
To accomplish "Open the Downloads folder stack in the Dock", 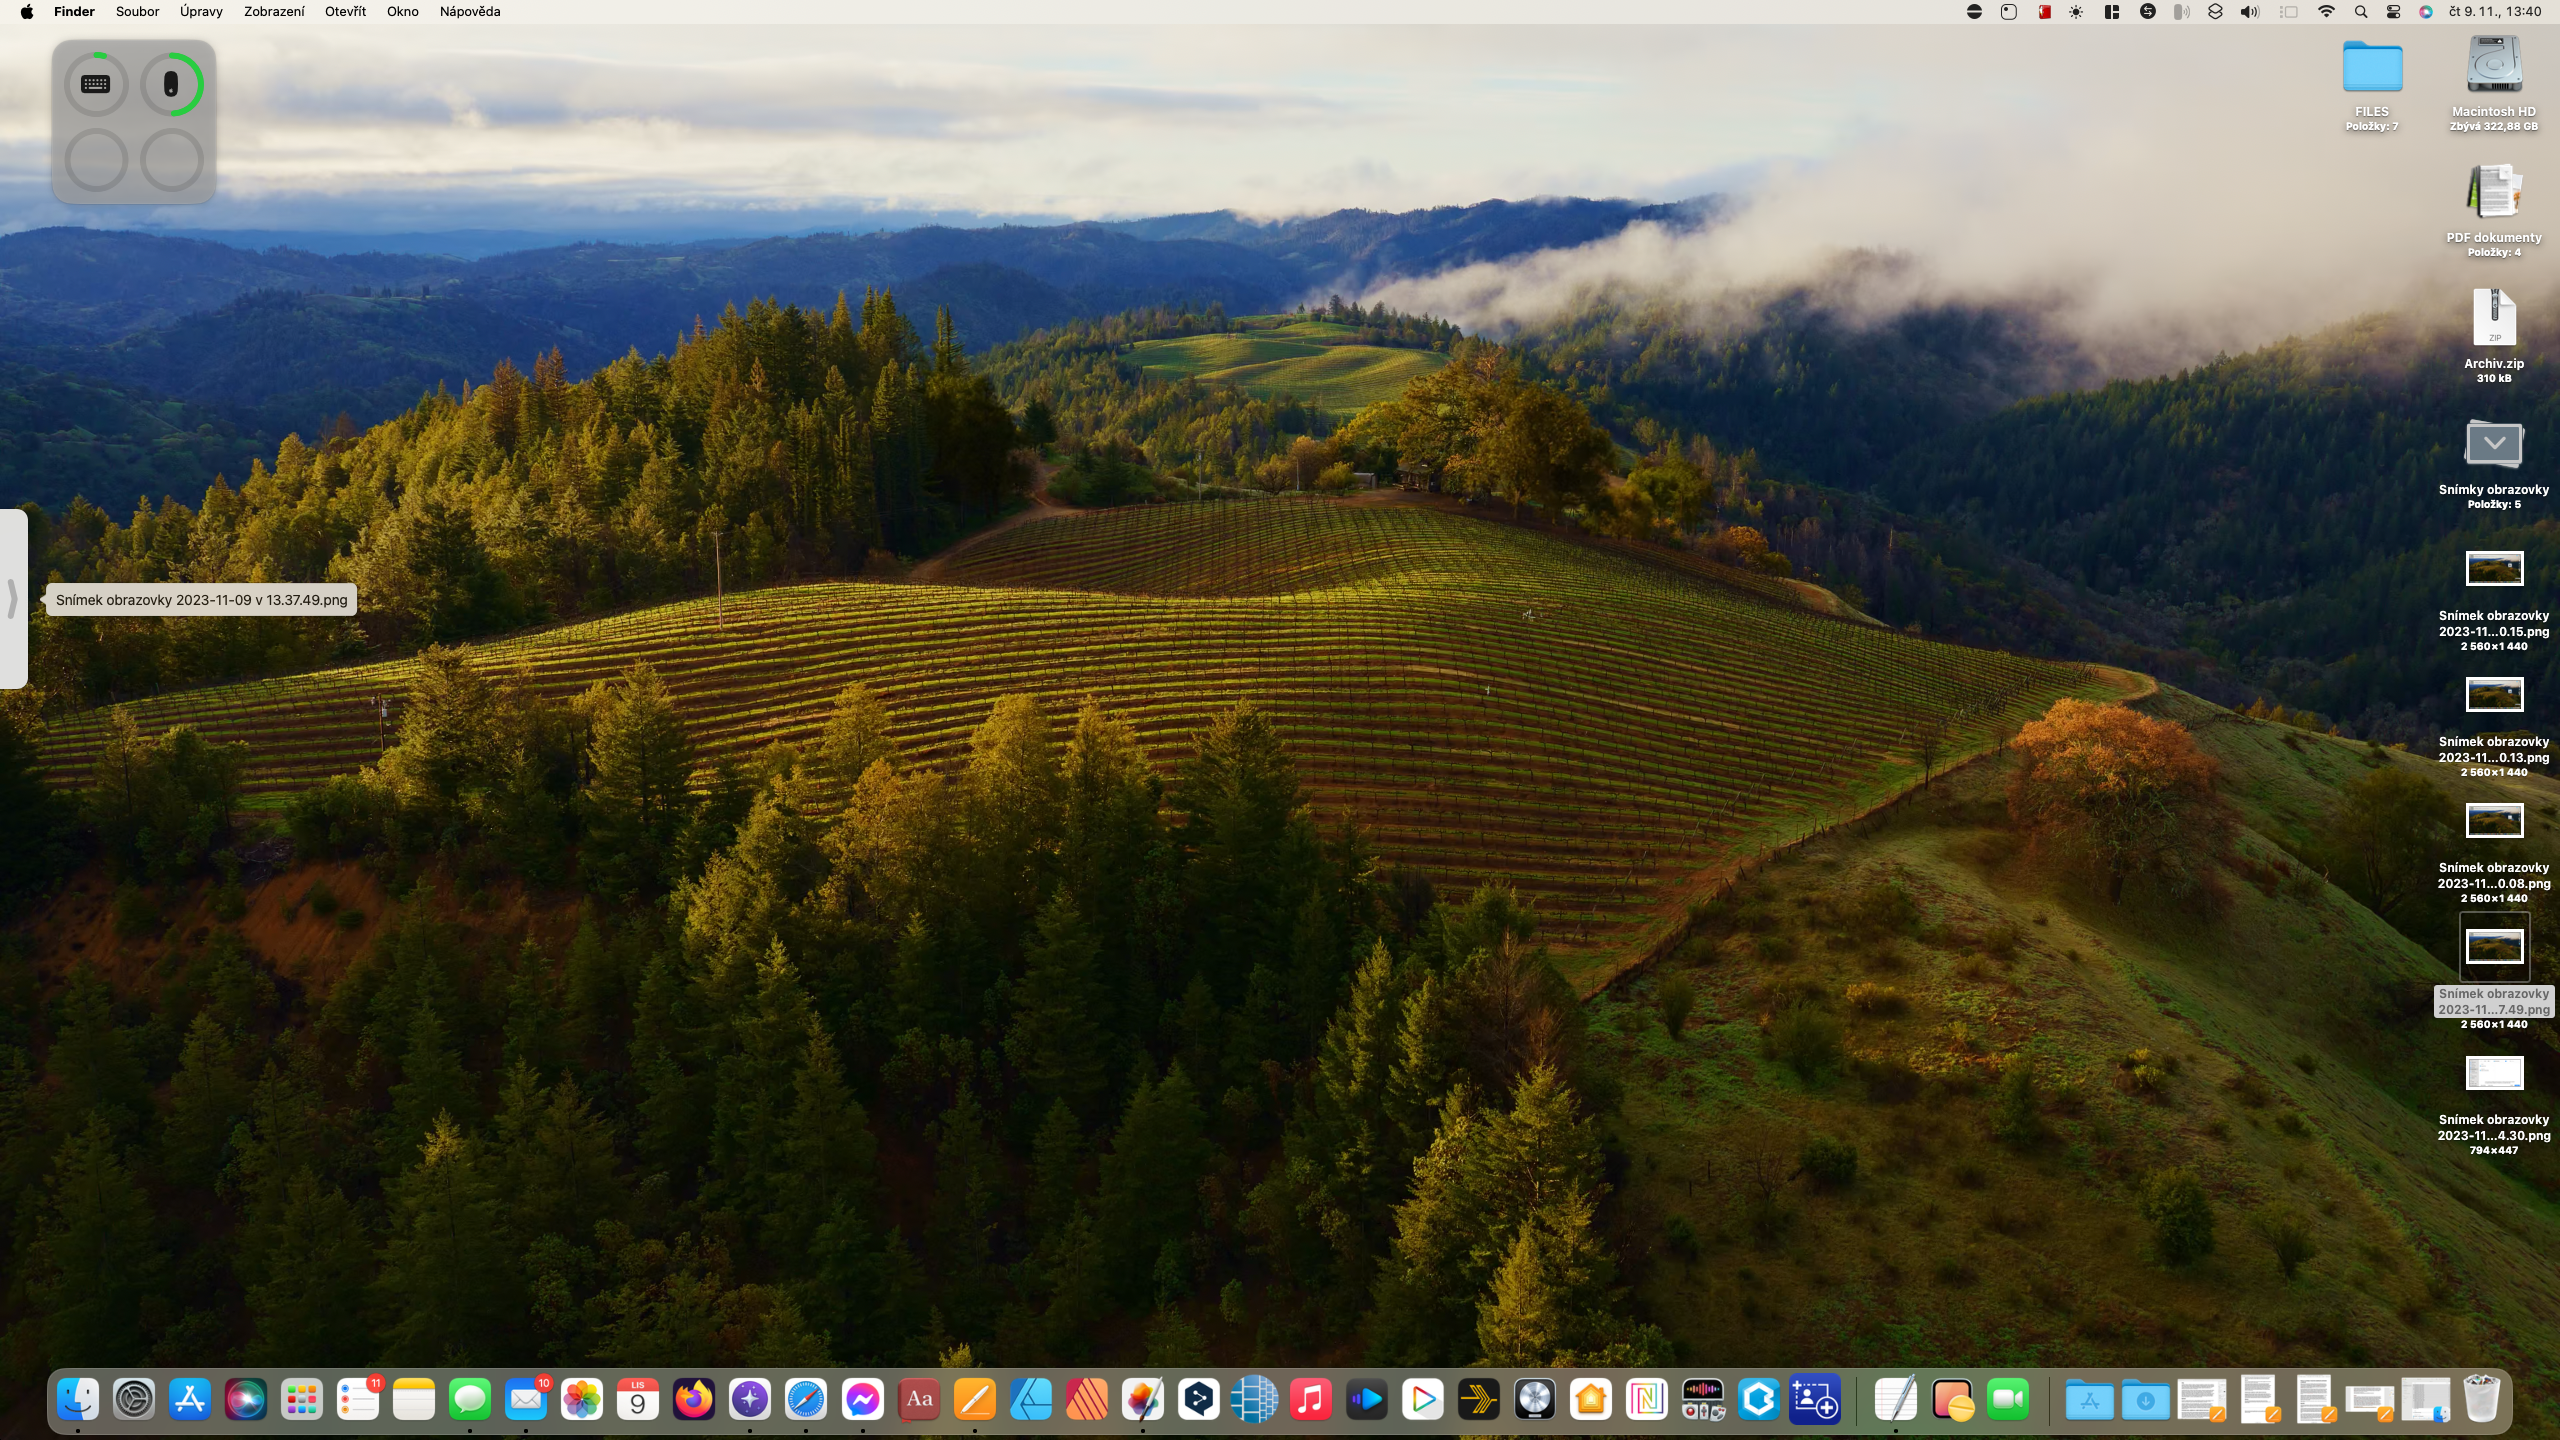I will click(x=2145, y=1400).
